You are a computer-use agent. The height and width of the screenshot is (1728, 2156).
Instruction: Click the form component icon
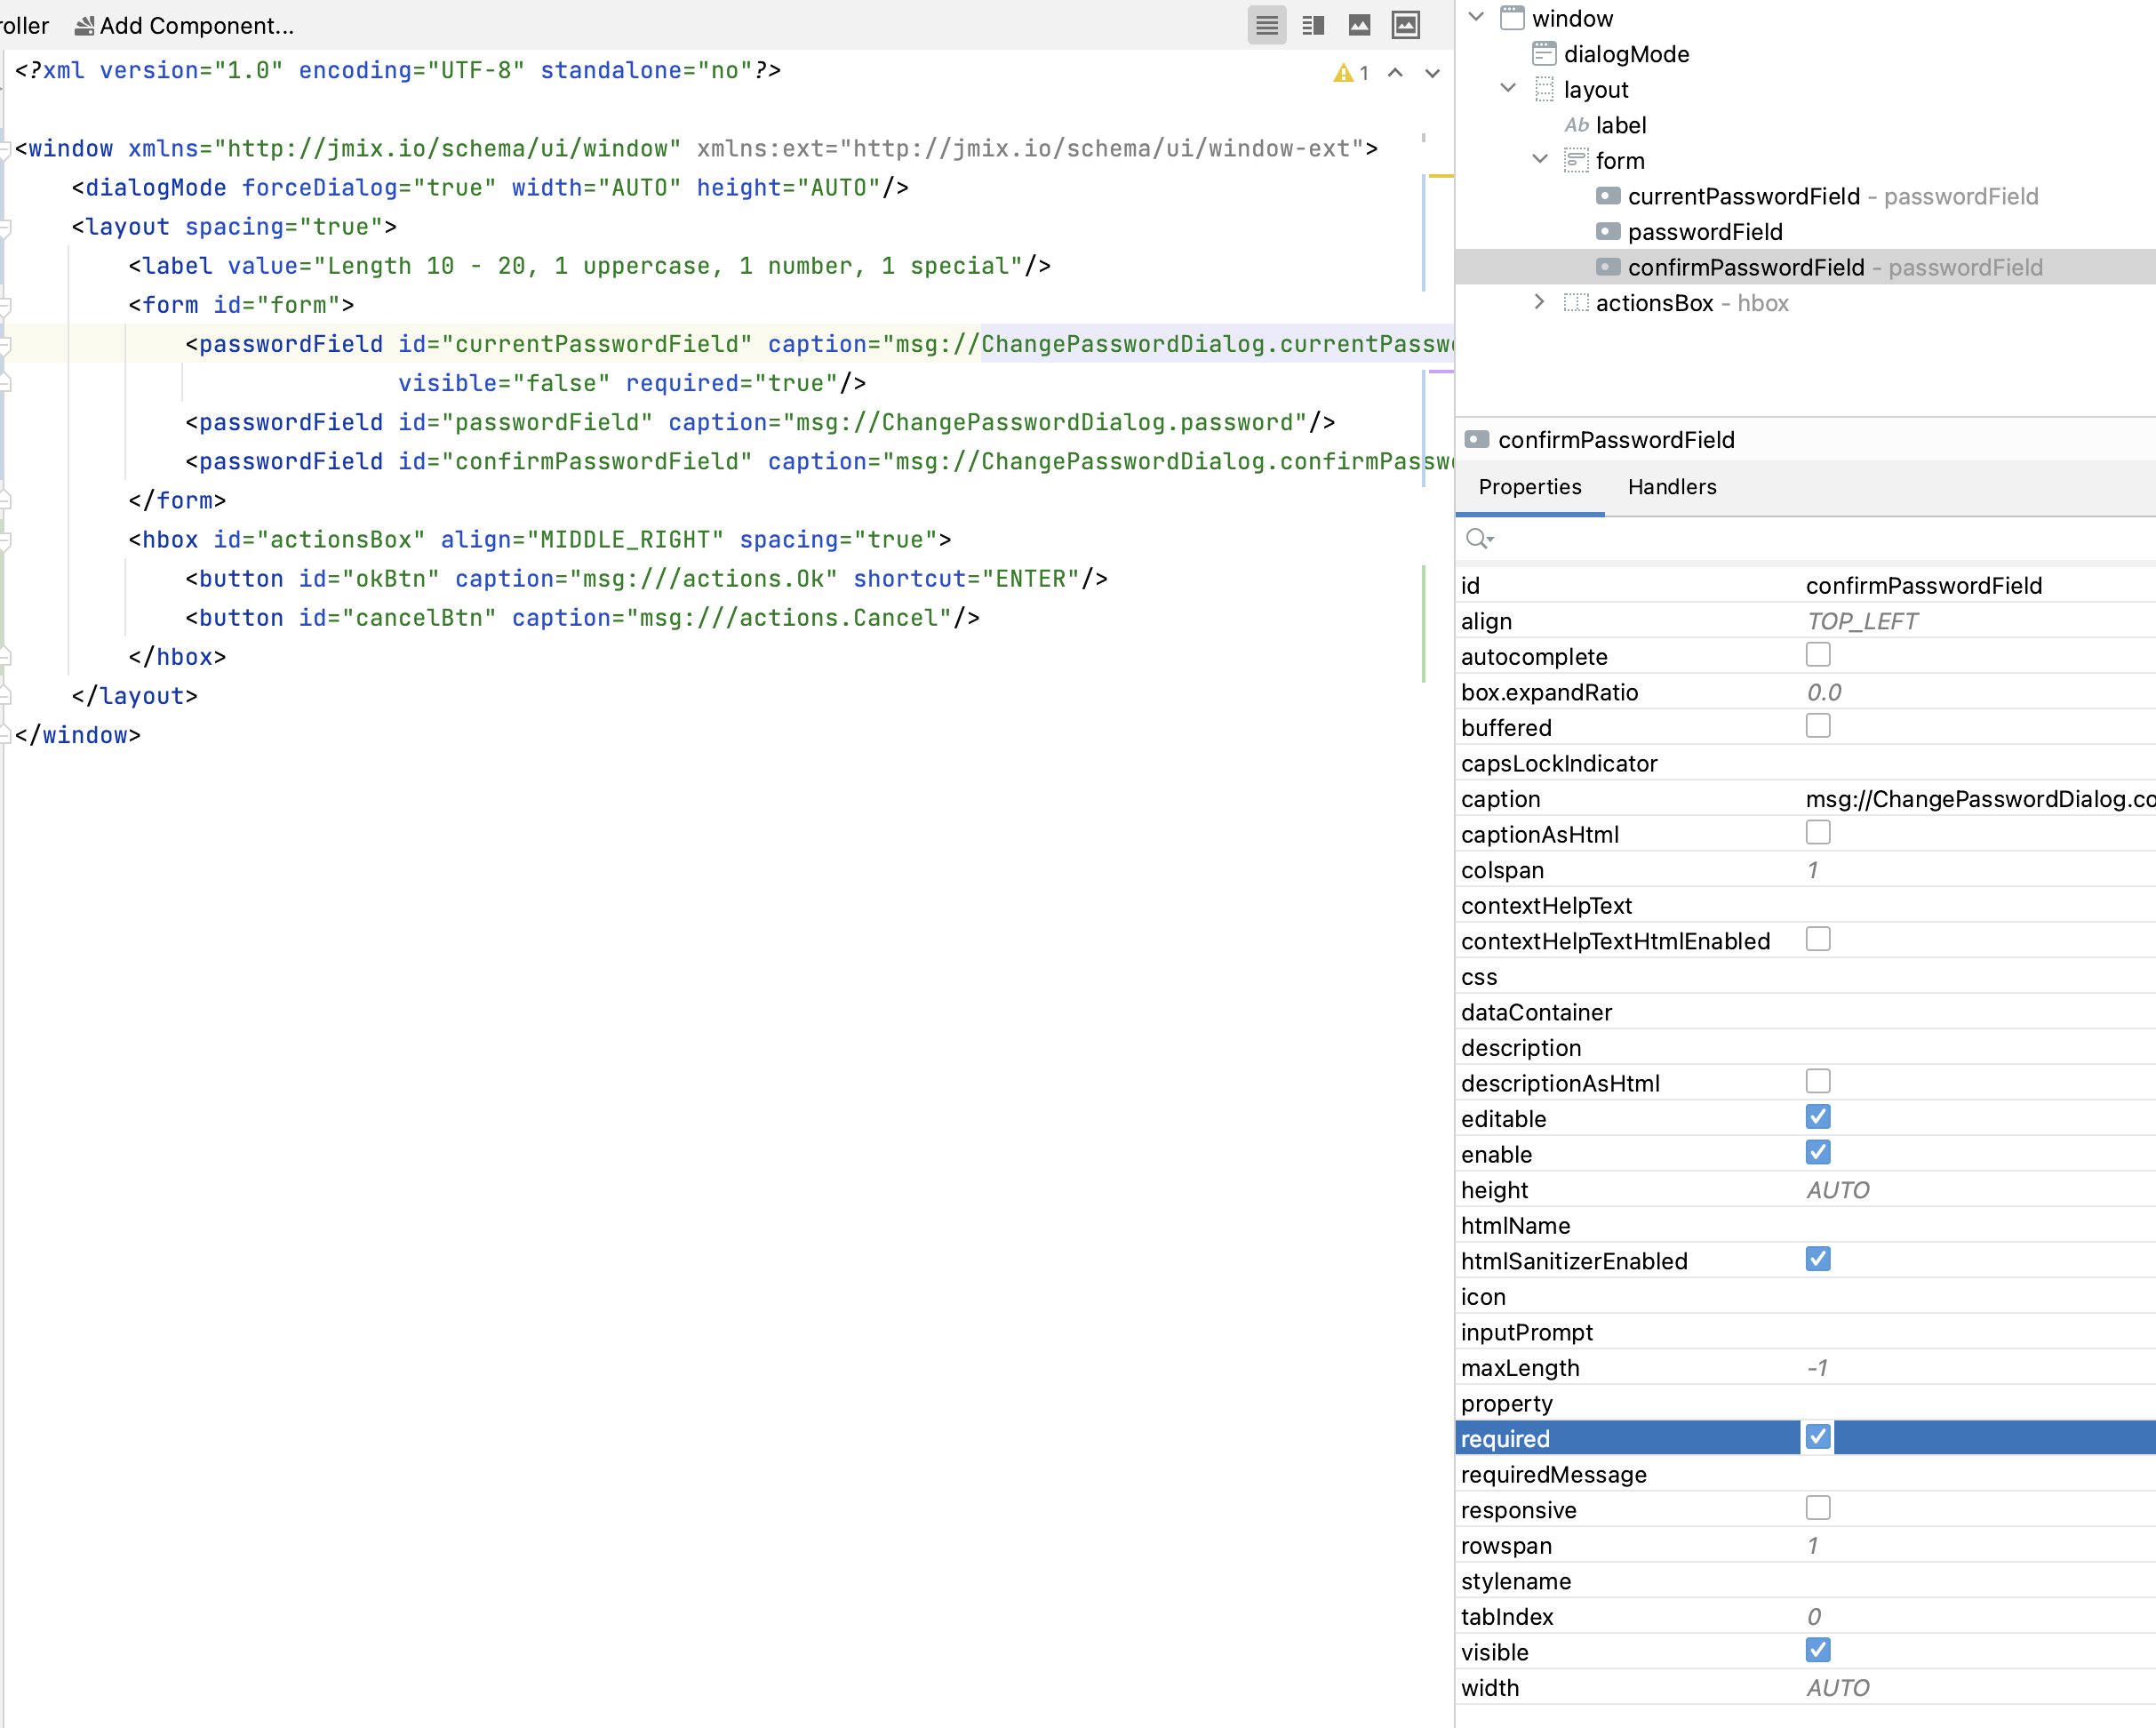point(1576,160)
